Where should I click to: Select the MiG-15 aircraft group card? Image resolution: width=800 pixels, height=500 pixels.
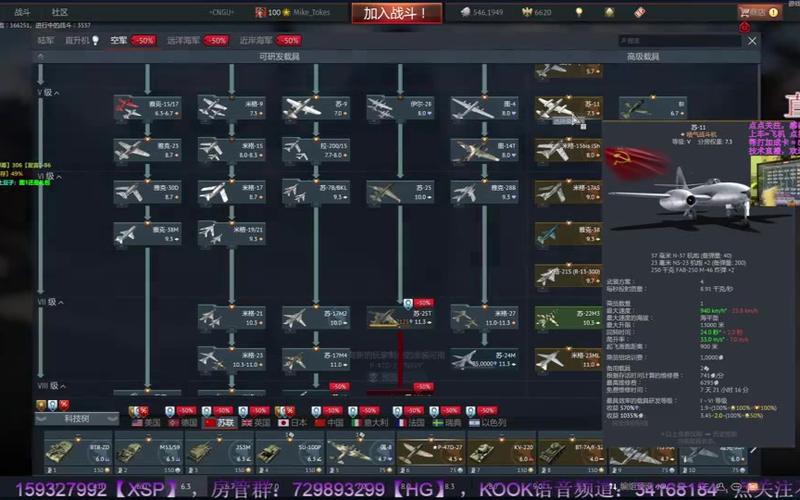[232, 150]
